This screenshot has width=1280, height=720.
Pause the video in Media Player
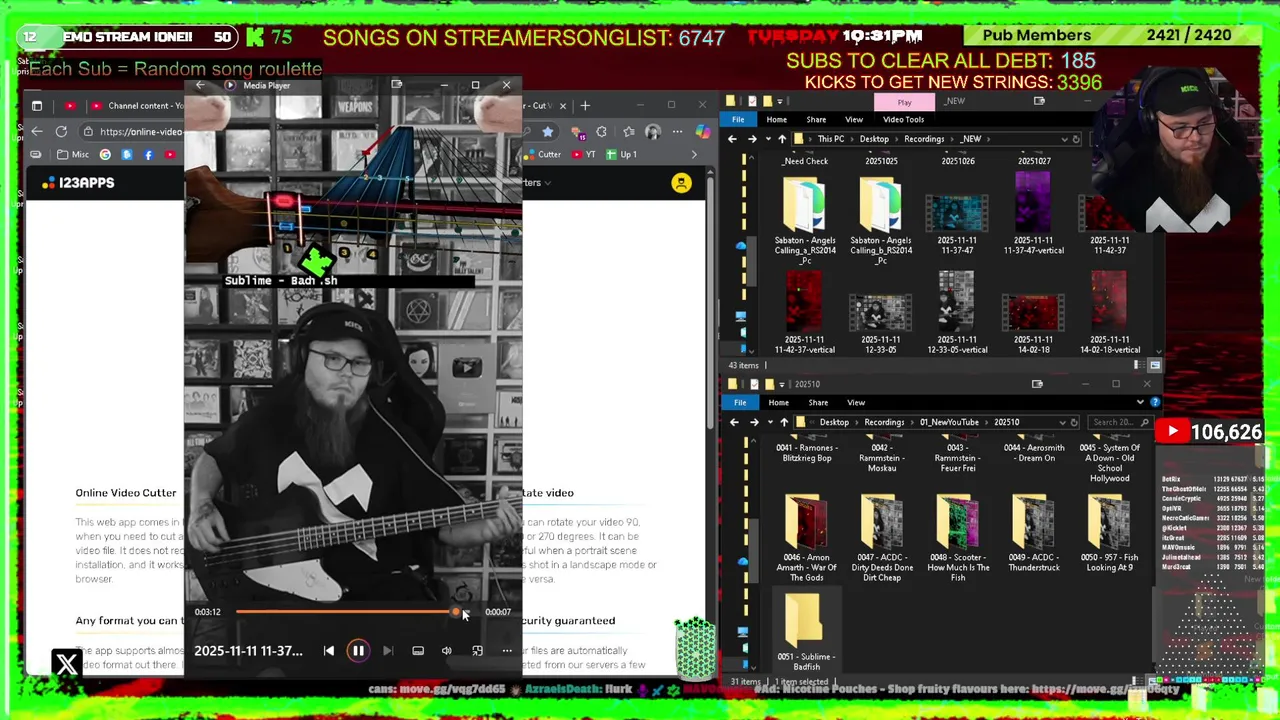pyautogui.click(x=358, y=651)
